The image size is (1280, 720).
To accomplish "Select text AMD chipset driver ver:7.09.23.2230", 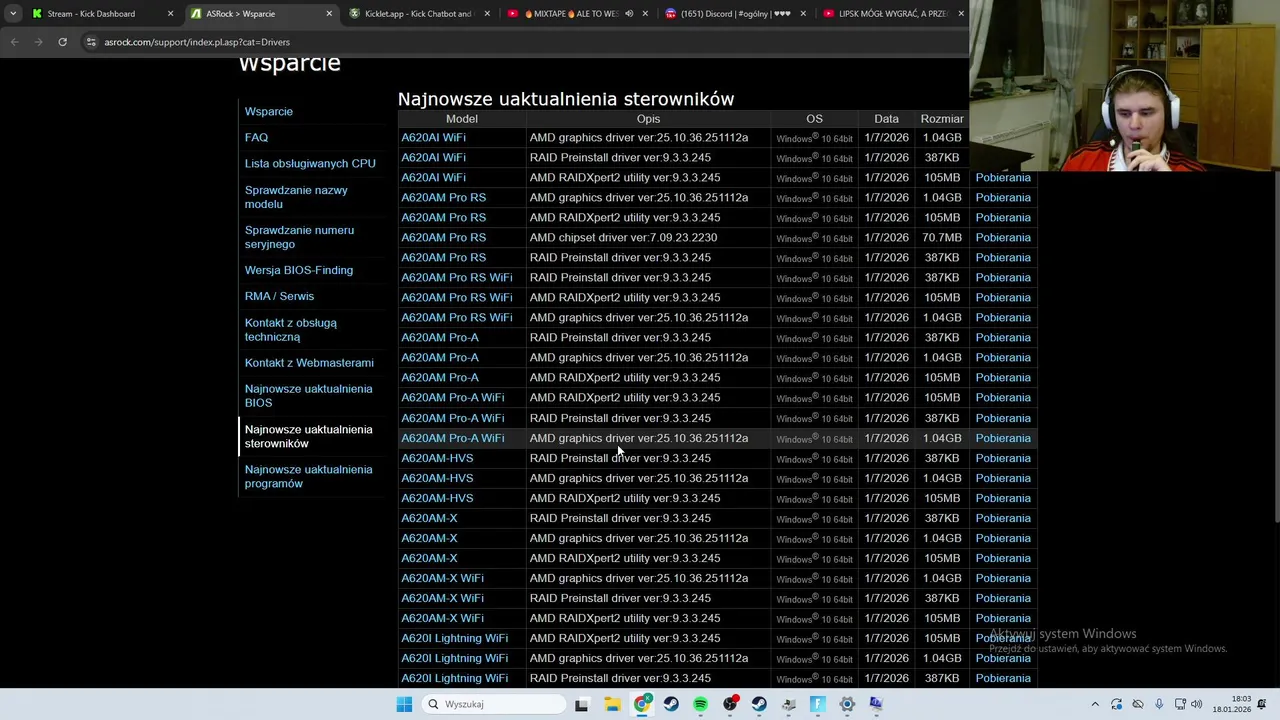I will pos(623,237).
